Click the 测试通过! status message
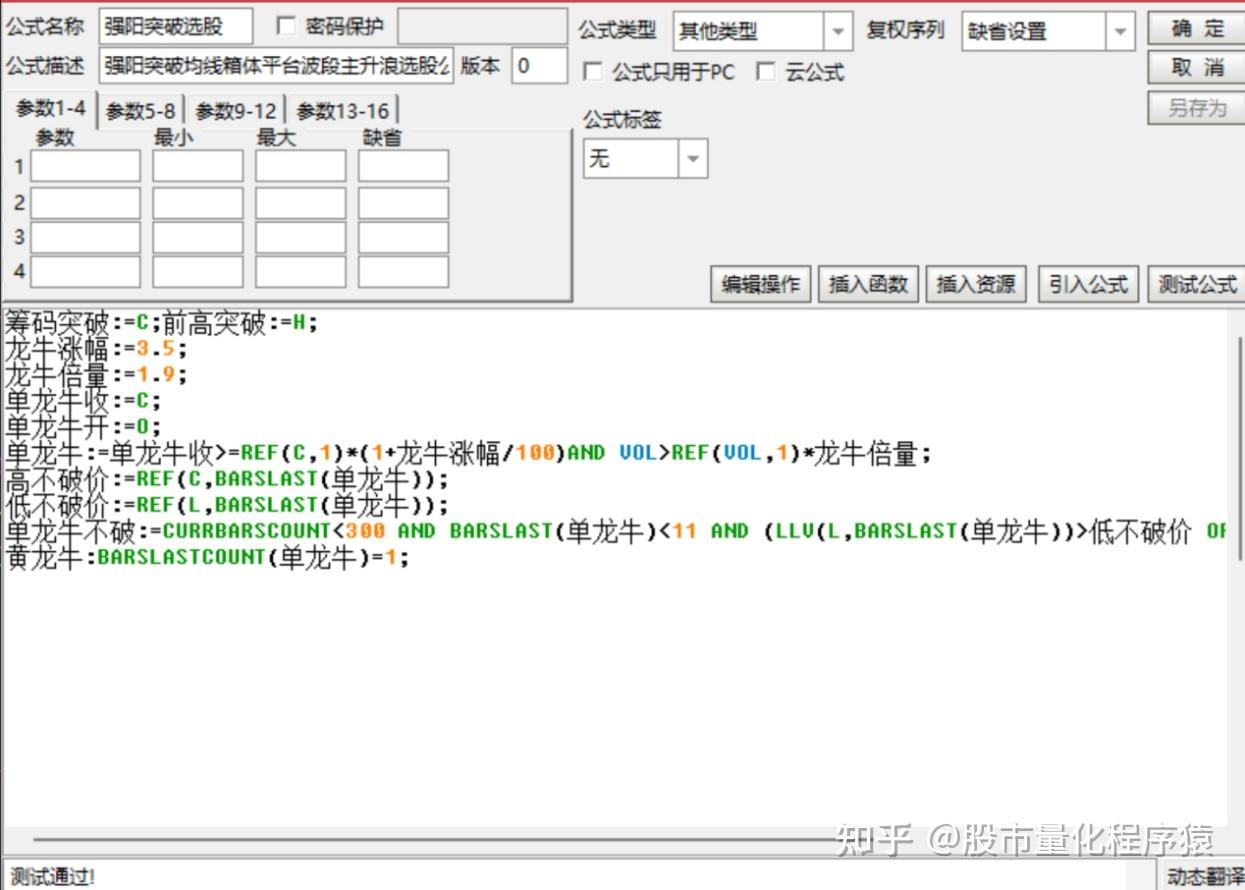The image size is (1245, 890). coord(51,877)
